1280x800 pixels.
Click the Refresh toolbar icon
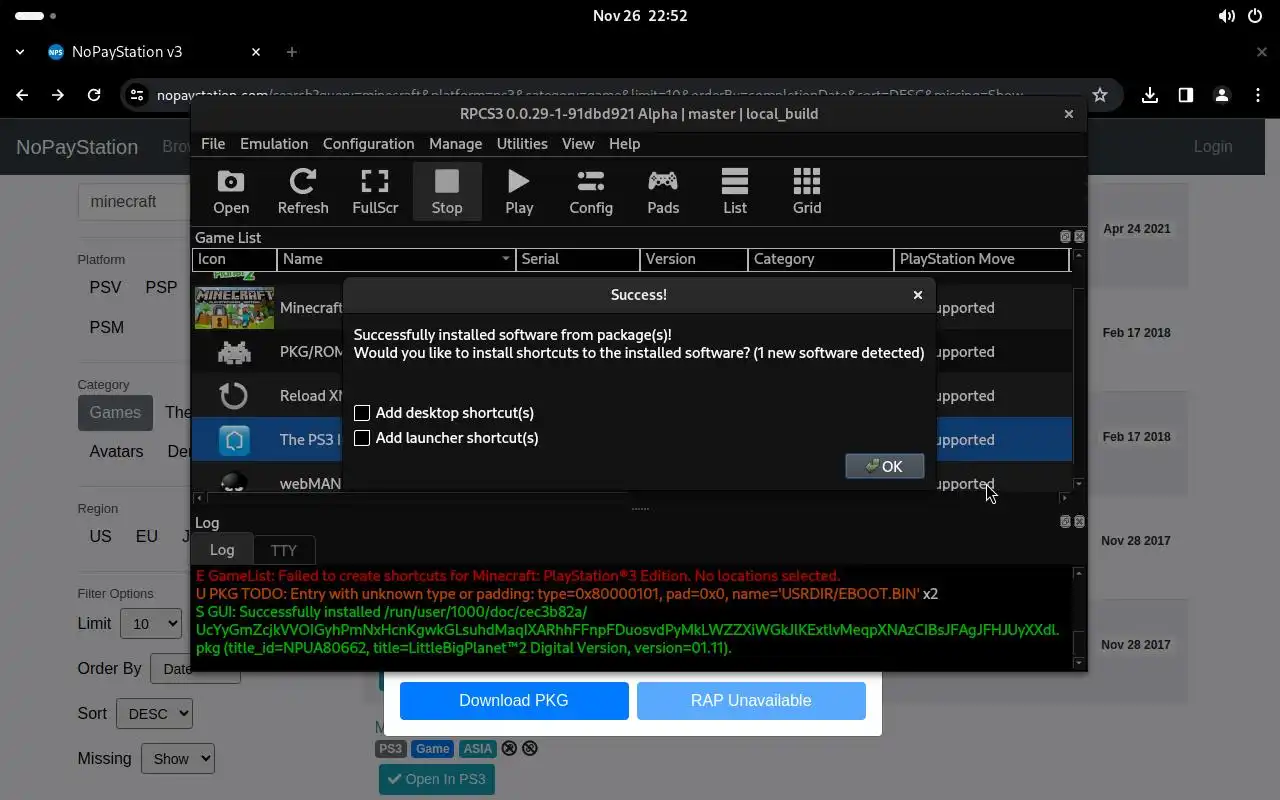coord(303,191)
